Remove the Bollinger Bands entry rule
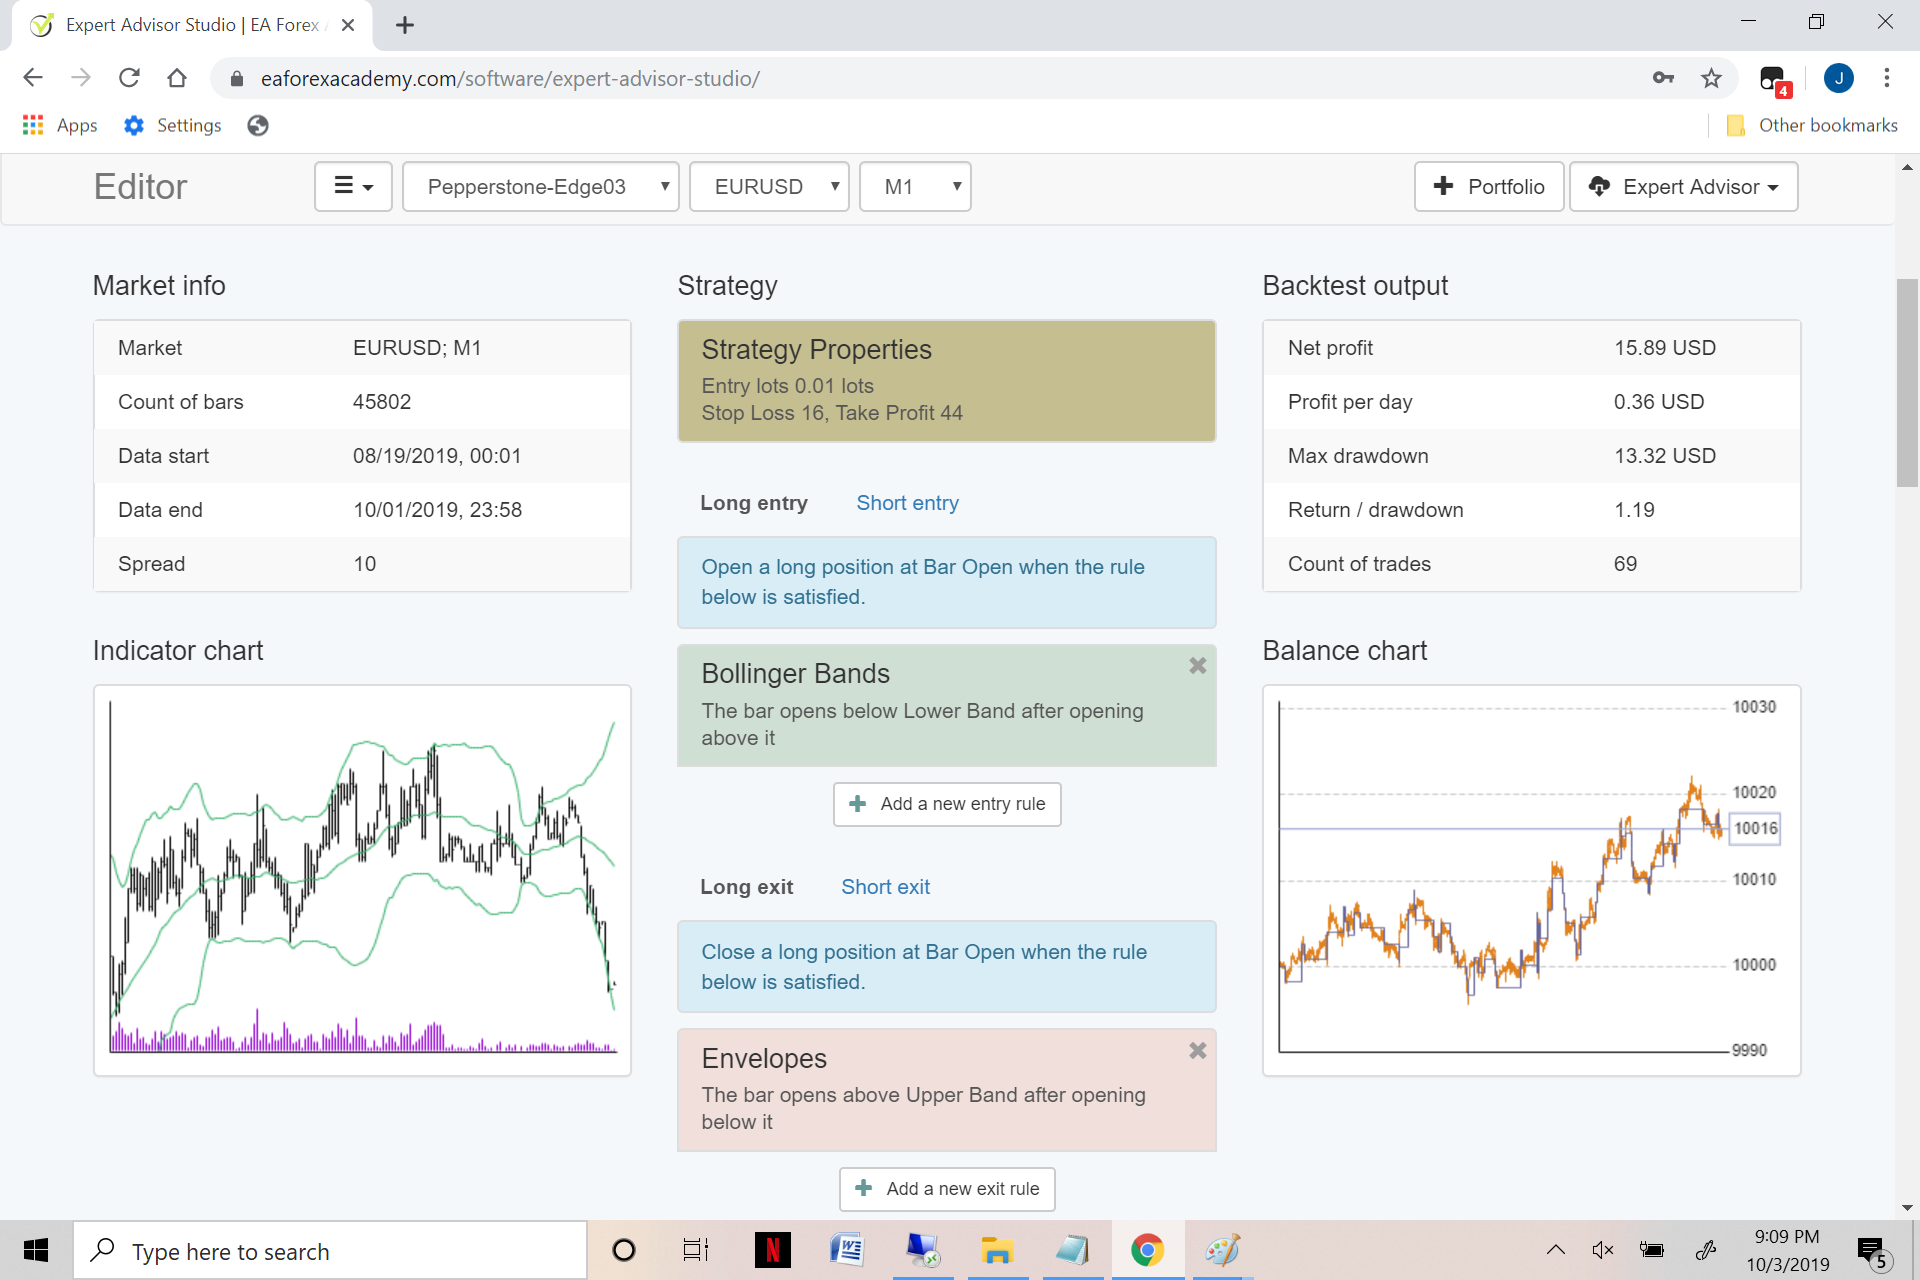 click(x=1198, y=666)
